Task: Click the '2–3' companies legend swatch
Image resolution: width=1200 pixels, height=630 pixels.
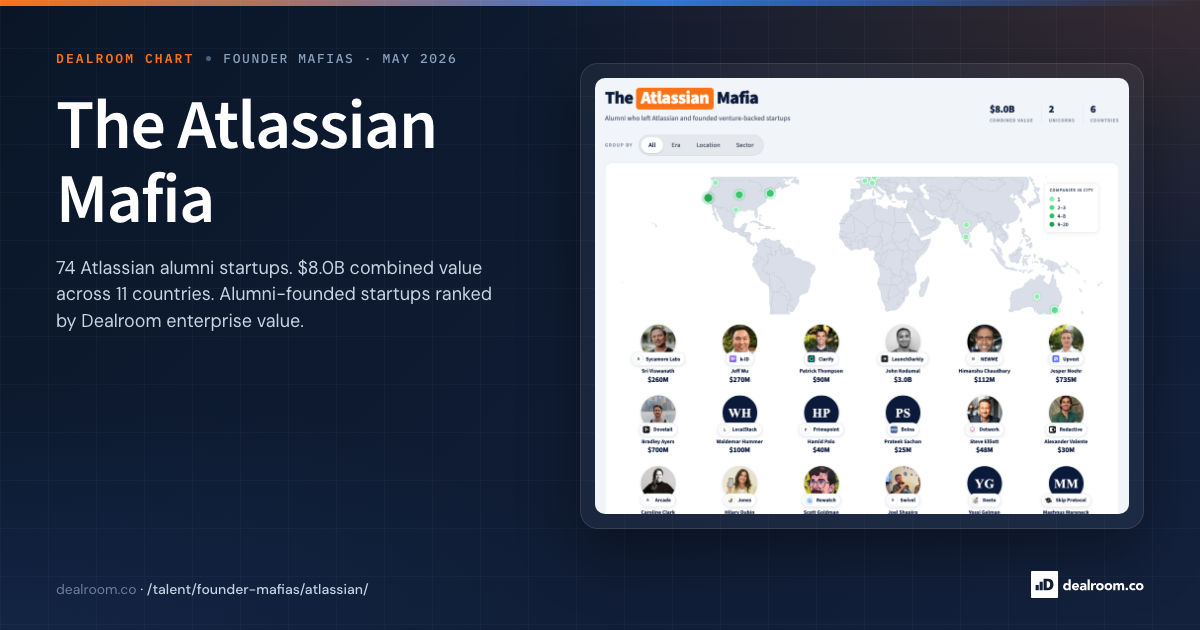Action: 1051,208
